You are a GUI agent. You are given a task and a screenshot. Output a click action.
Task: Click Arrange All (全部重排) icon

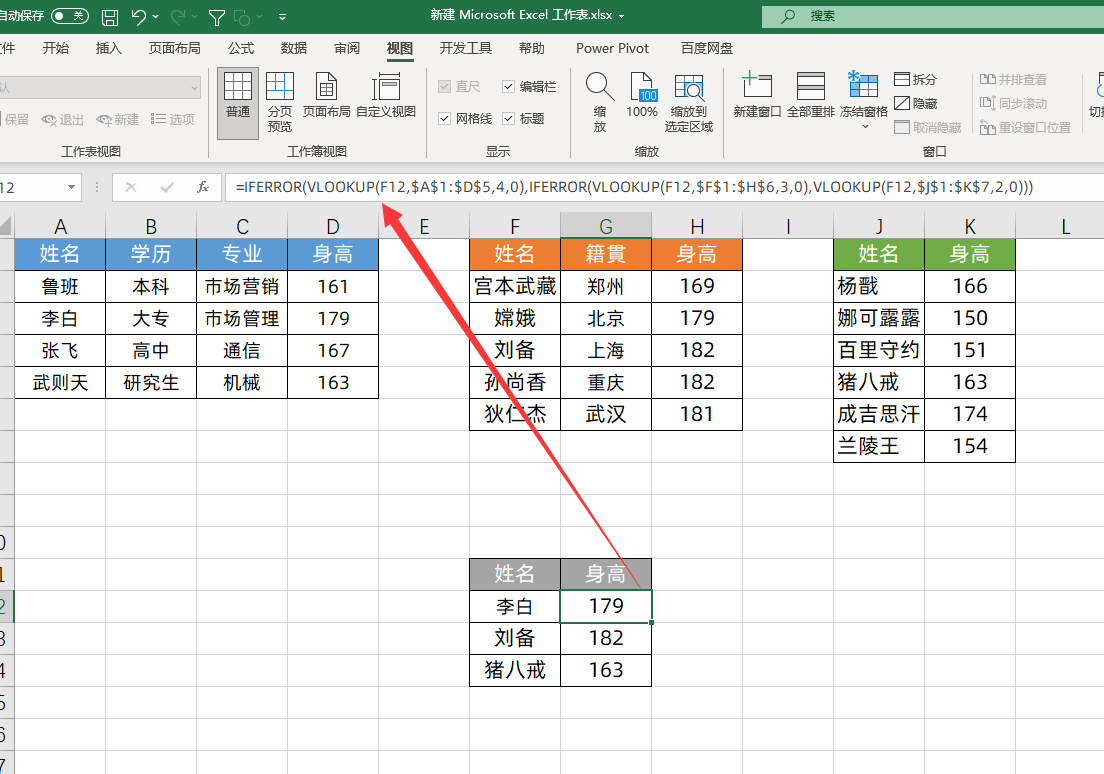[x=810, y=96]
